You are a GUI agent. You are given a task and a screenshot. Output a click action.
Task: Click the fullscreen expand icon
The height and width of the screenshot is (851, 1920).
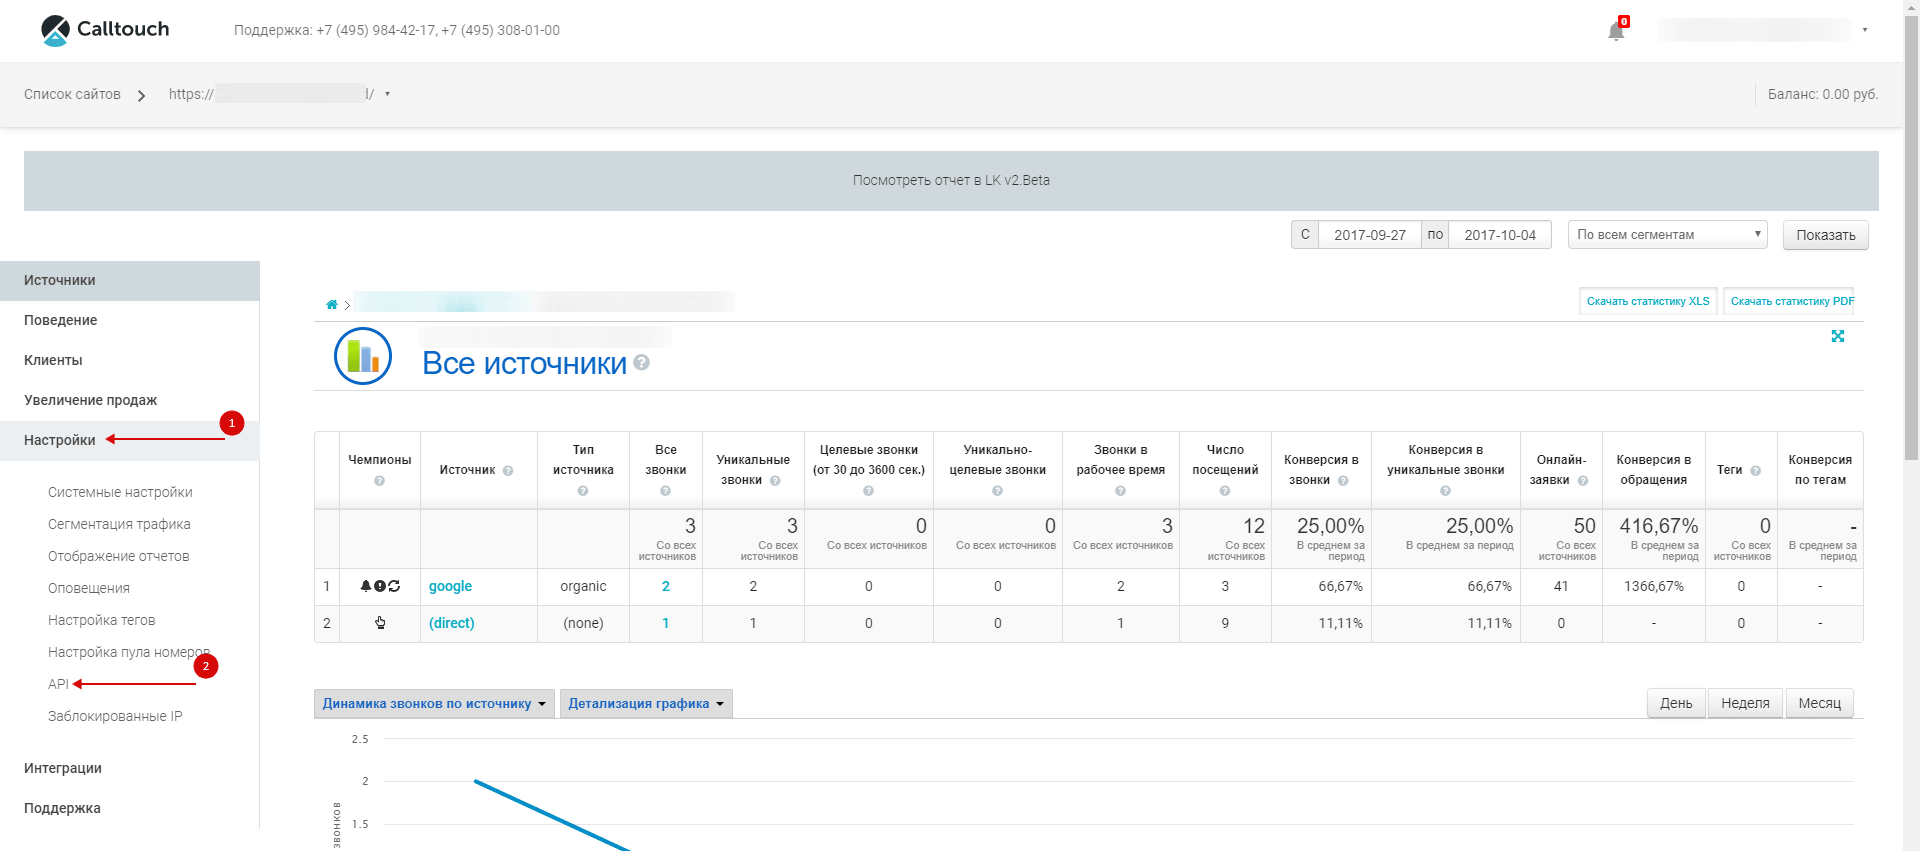coord(1838,336)
